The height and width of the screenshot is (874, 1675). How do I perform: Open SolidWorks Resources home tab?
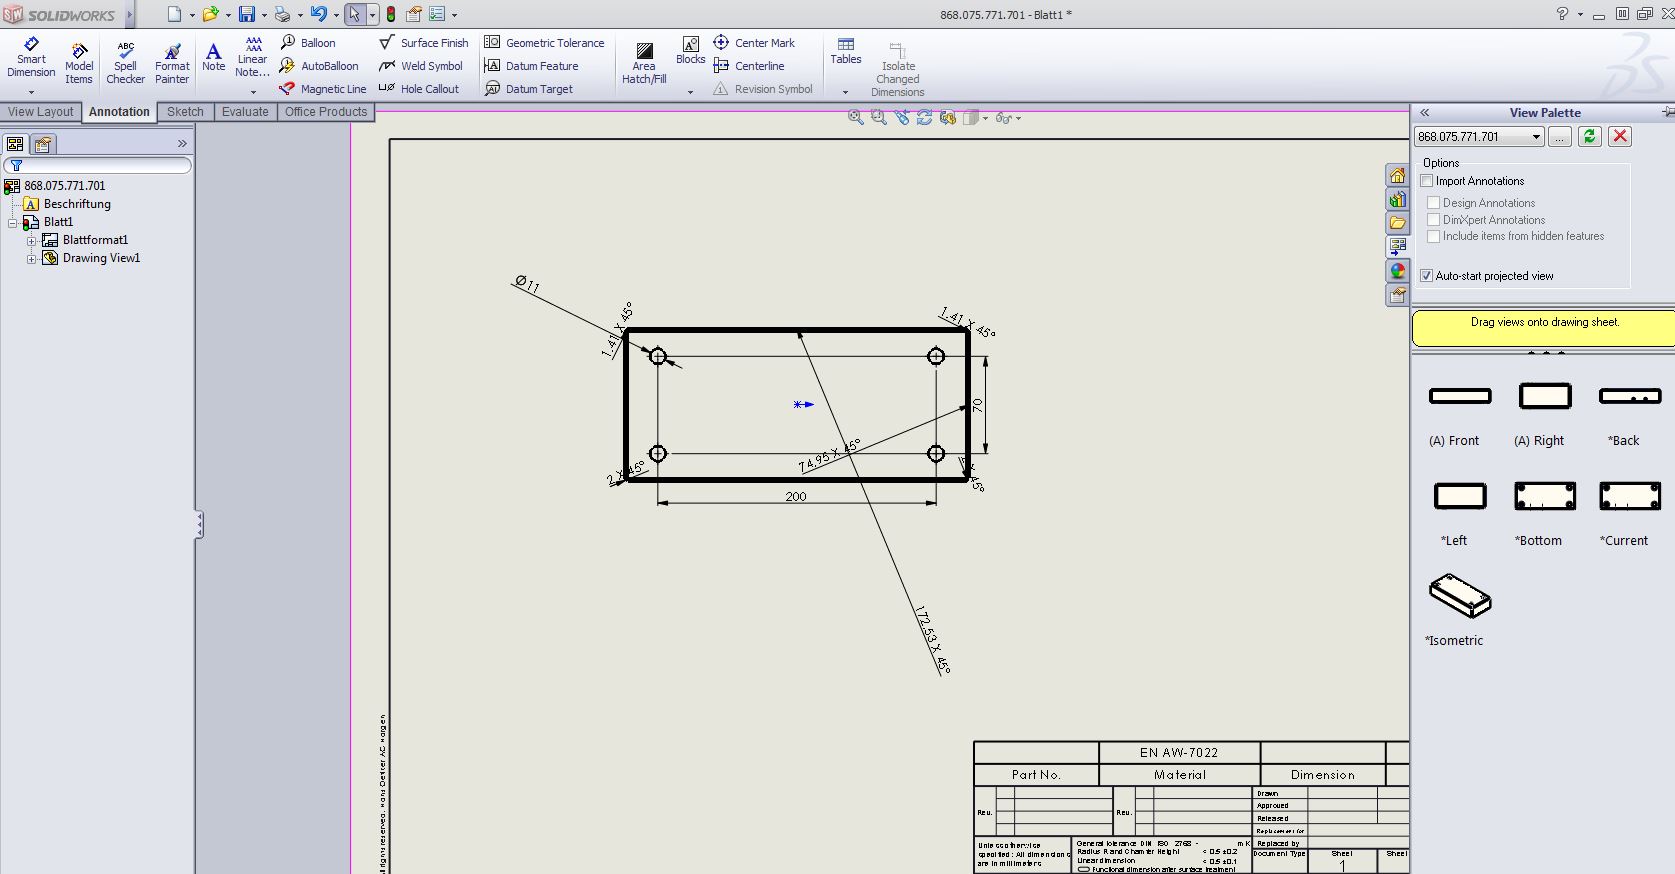(x=1397, y=175)
